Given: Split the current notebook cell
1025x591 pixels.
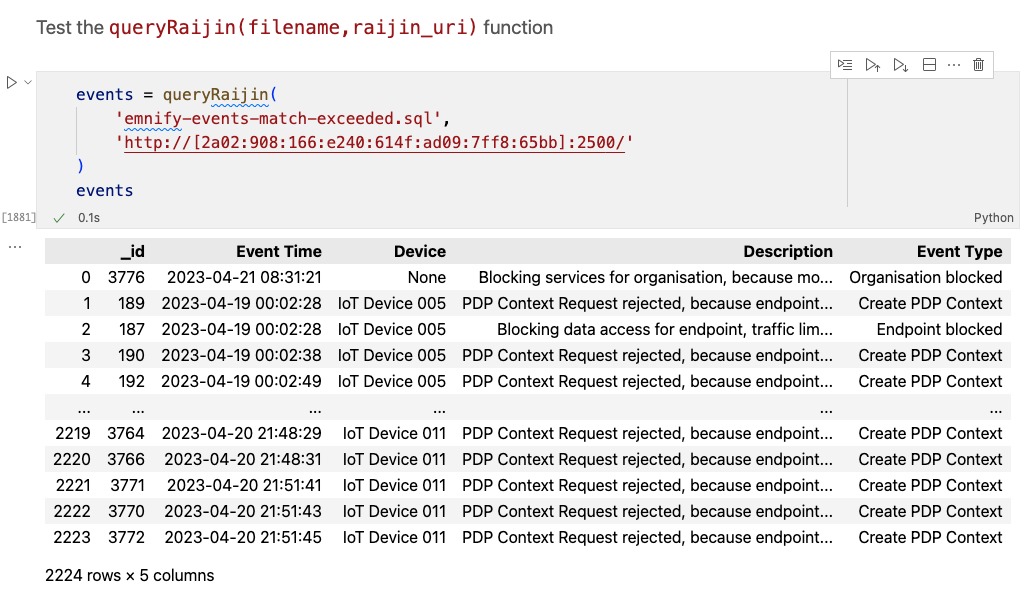Looking at the screenshot, I should pyautogui.click(x=929, y=65).
